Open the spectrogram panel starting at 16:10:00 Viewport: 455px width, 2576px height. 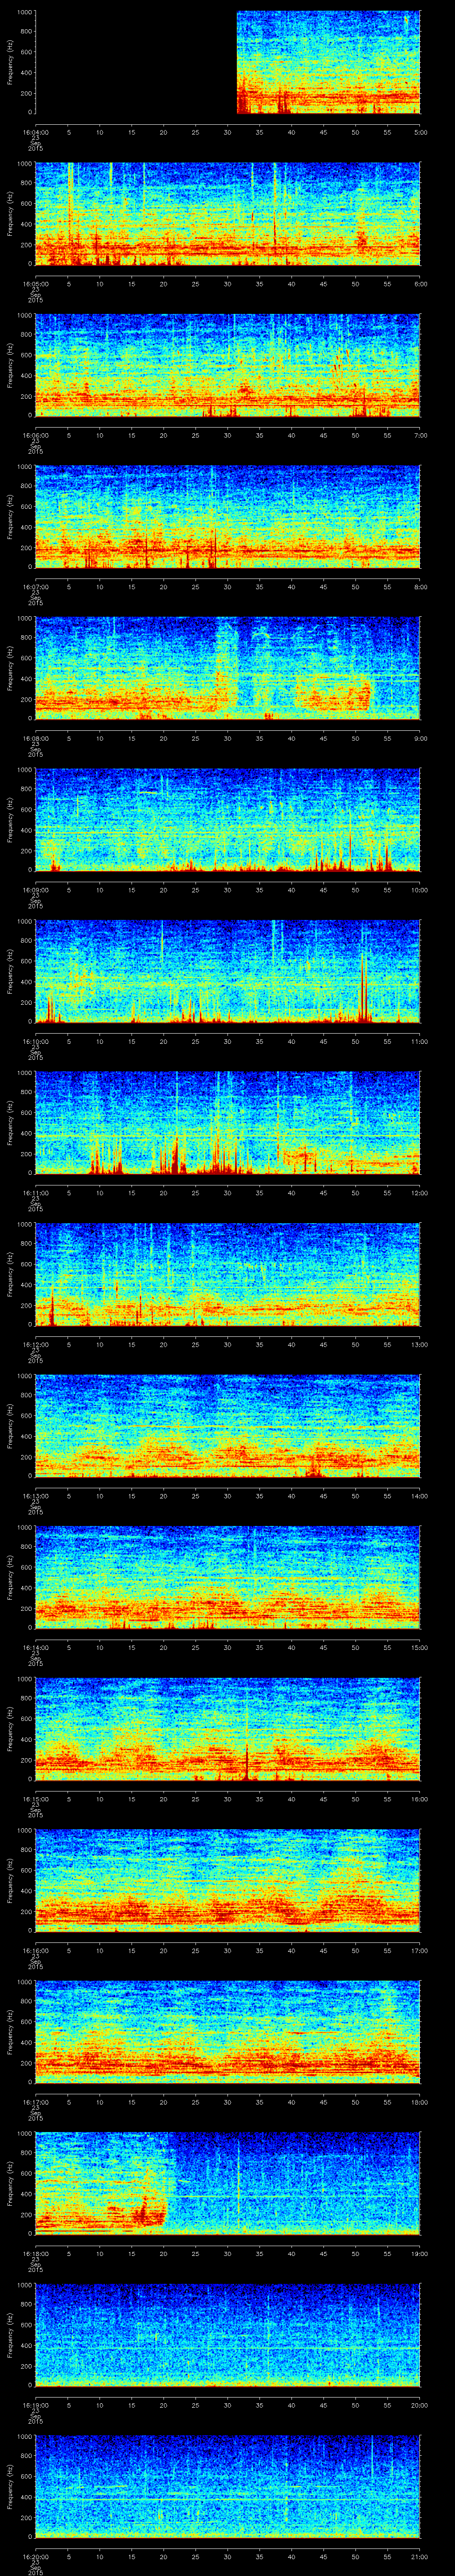[228, 972]
